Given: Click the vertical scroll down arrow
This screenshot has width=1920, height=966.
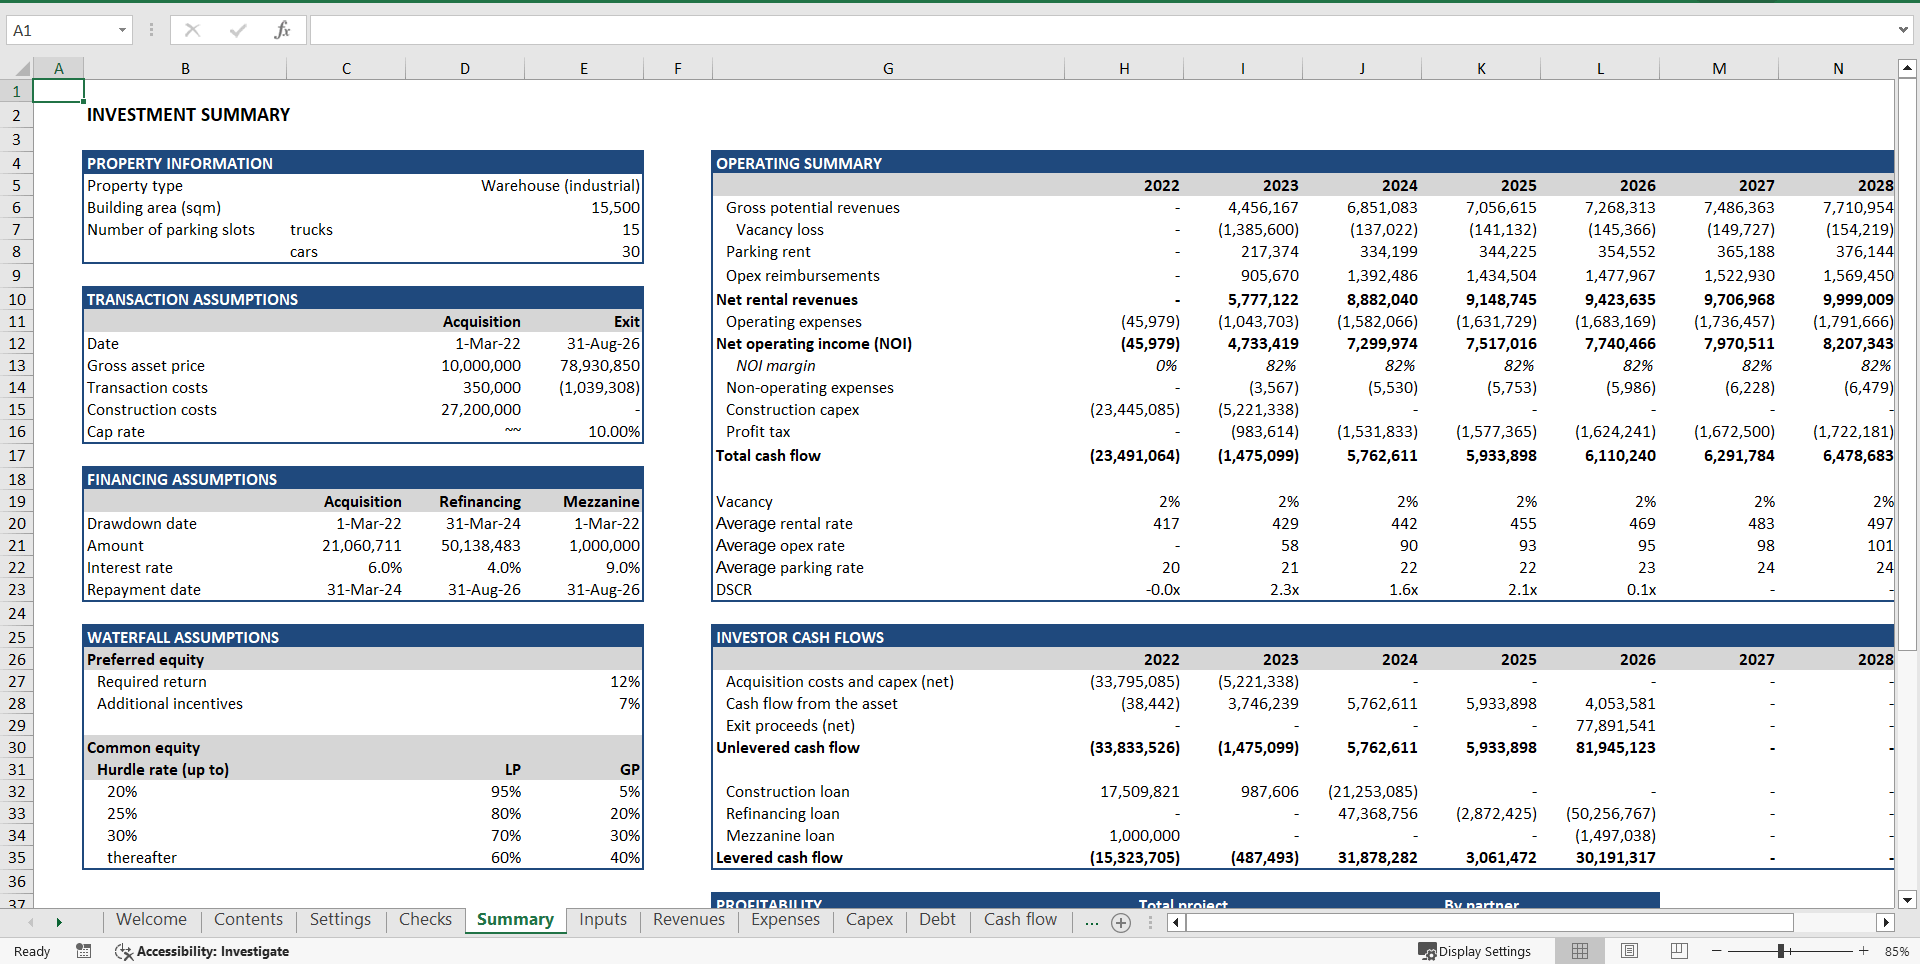Looking at the screenshot, I should (1907, 900).
